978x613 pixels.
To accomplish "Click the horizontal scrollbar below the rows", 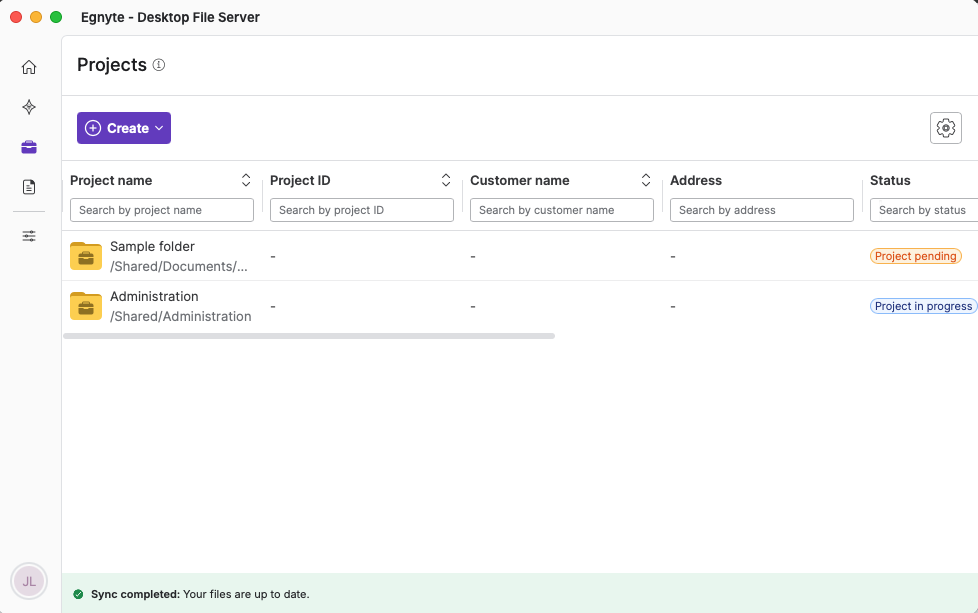I will point(310,336).
